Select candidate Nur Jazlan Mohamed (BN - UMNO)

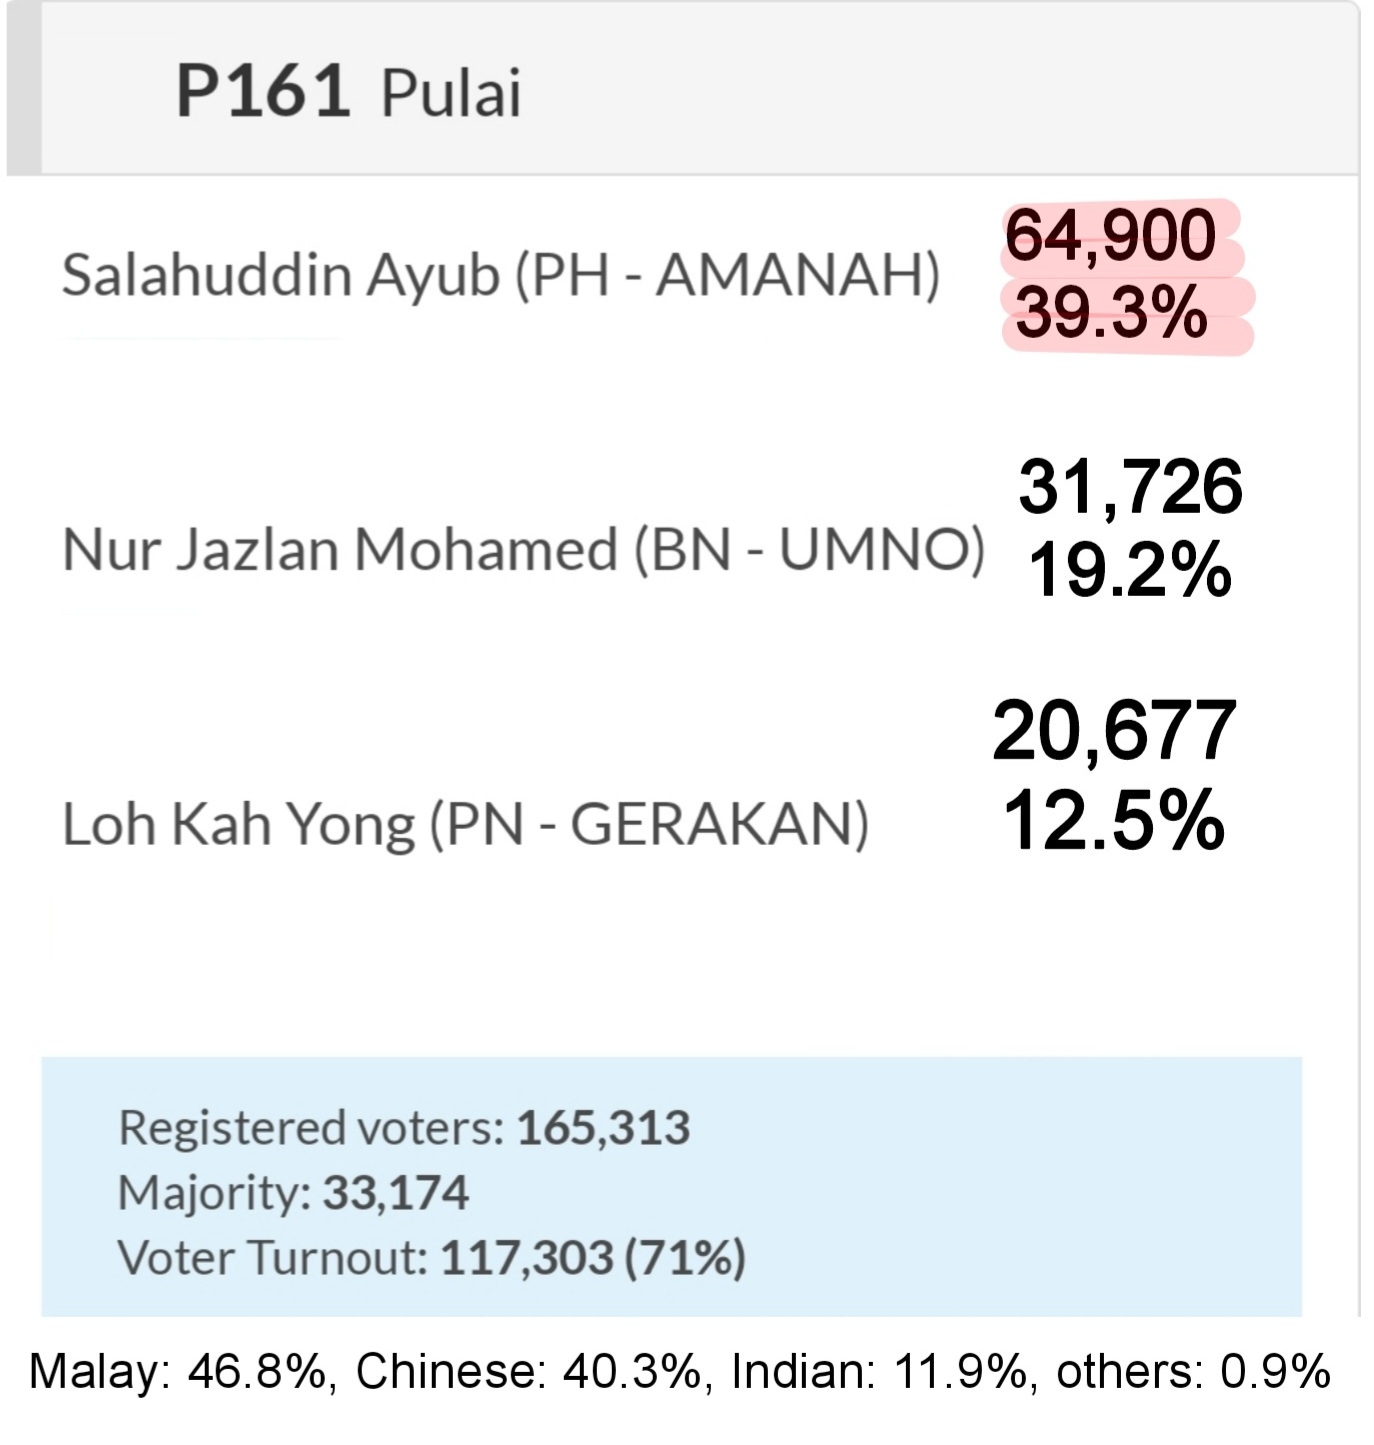523,550
